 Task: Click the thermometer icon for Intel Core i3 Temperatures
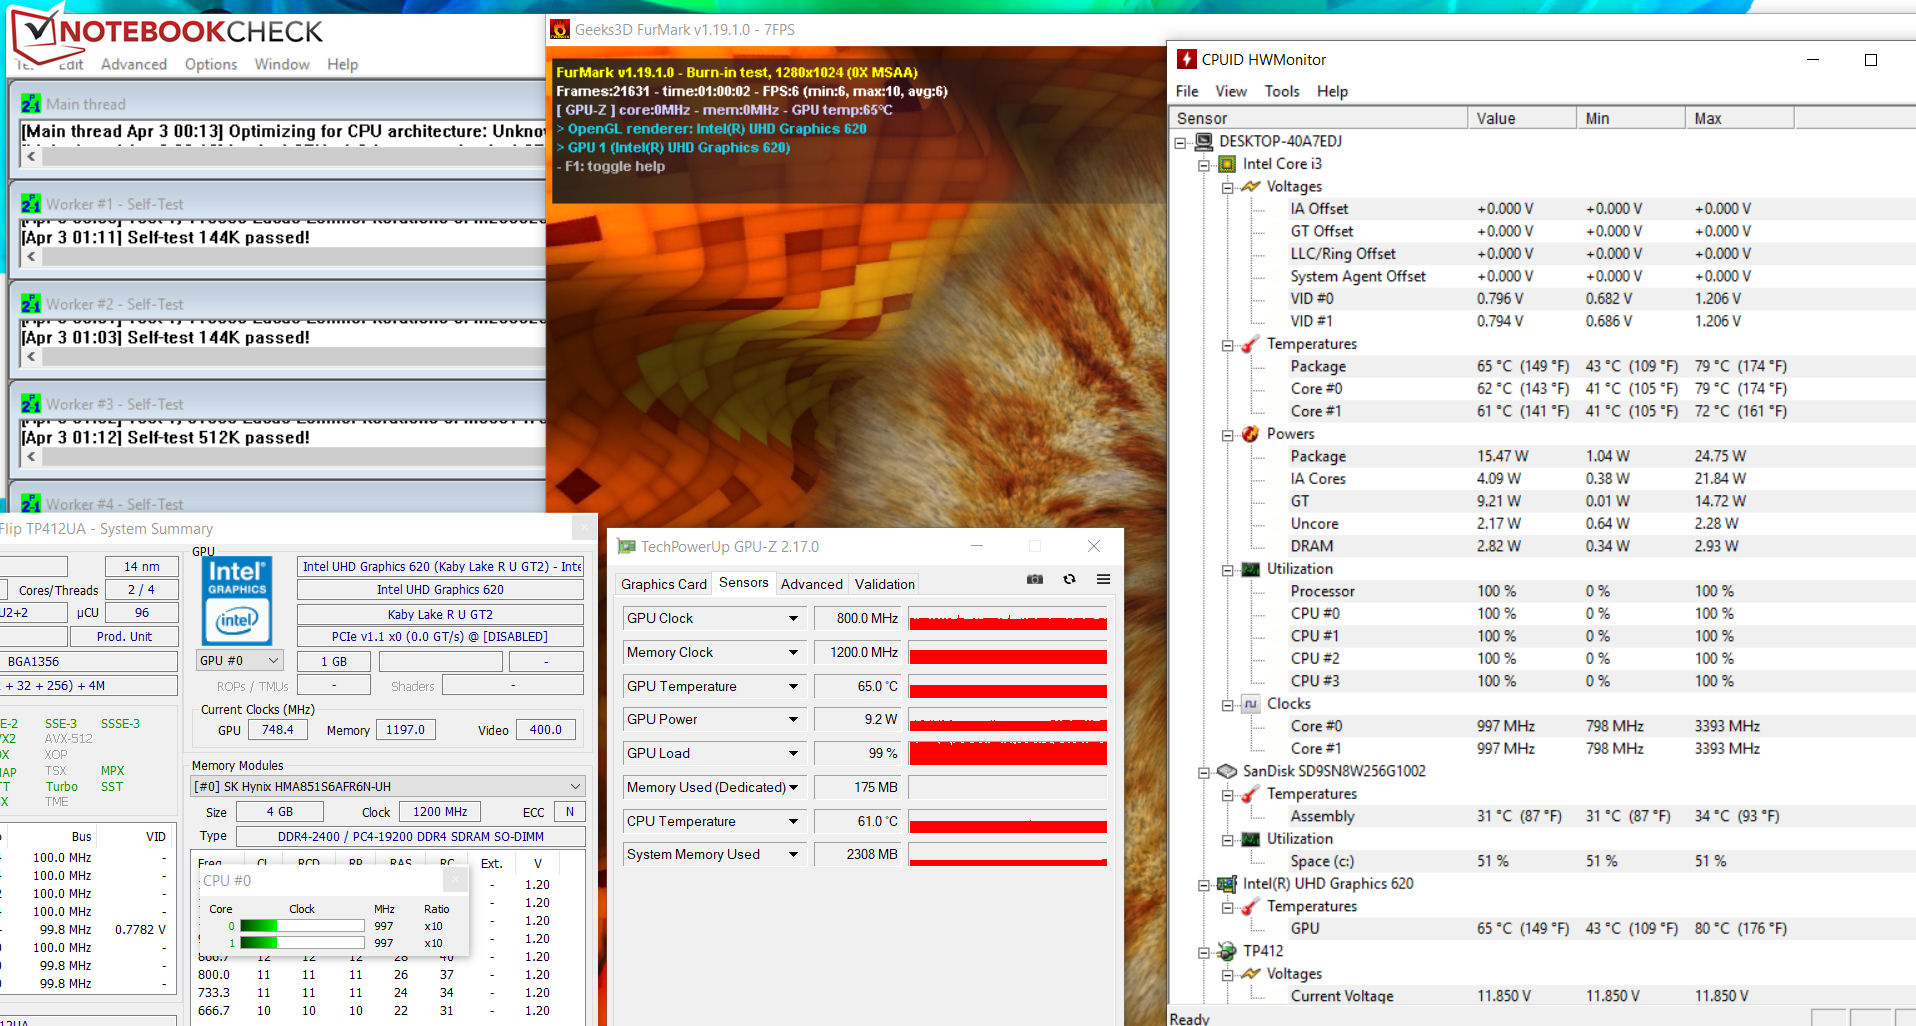coord(1250,344)
